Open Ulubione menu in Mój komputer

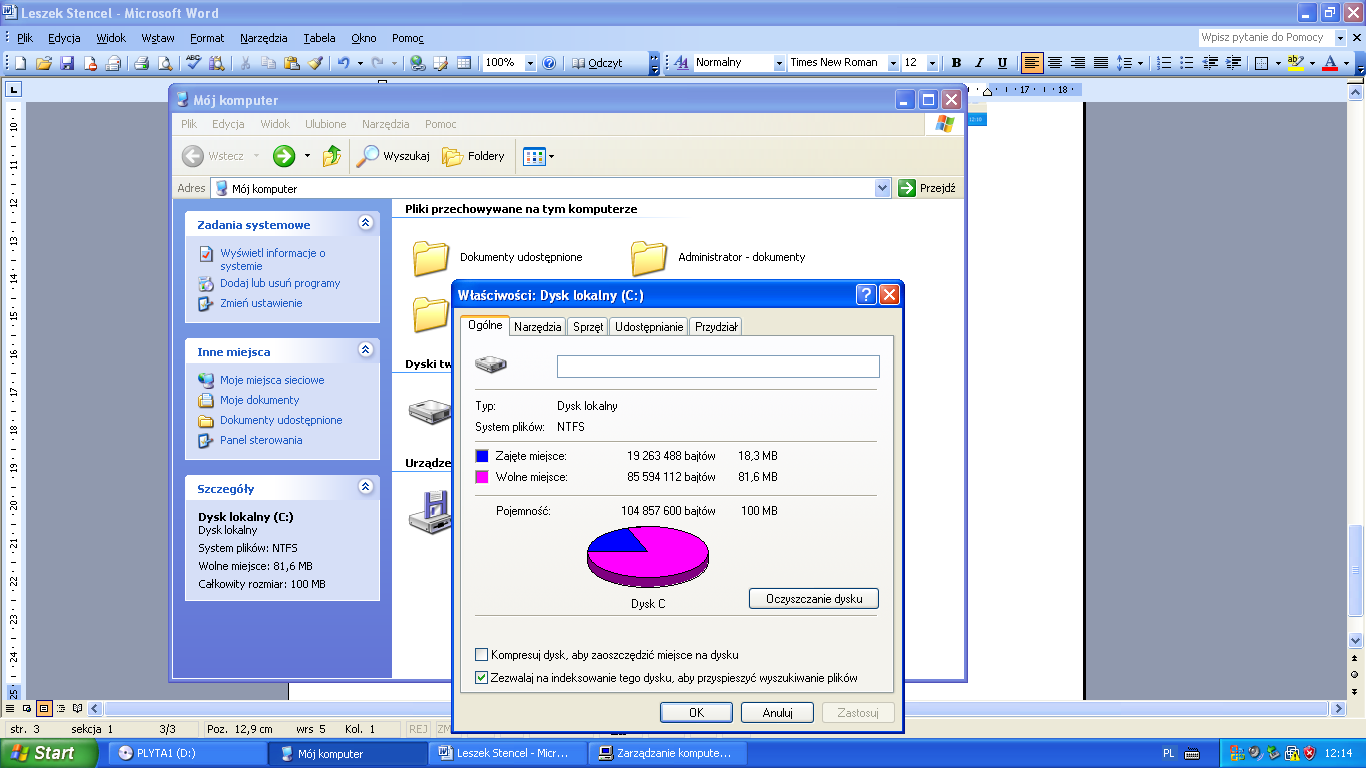pos(326,124)
